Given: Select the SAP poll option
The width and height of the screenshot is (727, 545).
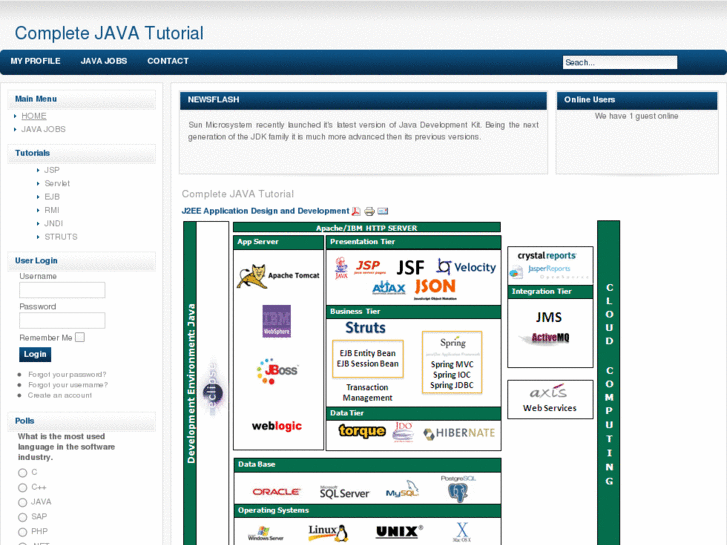Looking at the screenshot, I should pos(22,517).
